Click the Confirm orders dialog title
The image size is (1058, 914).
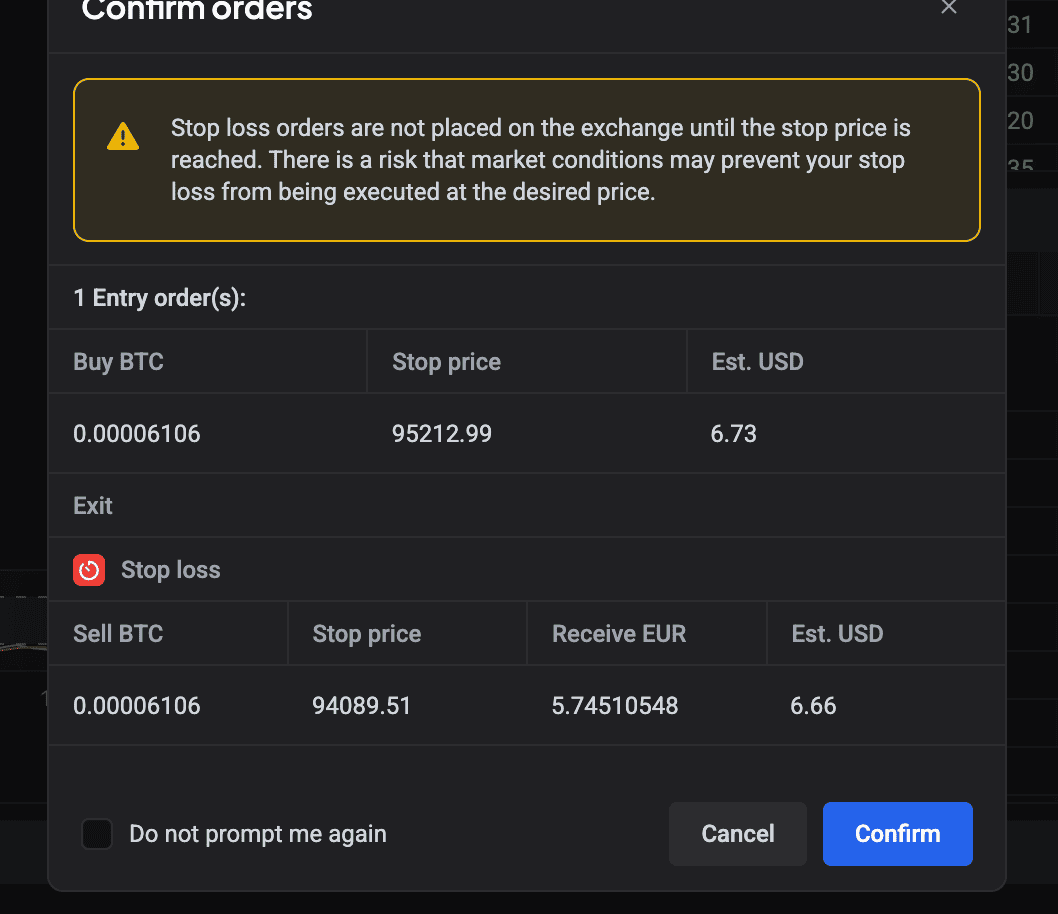(196, 12)
